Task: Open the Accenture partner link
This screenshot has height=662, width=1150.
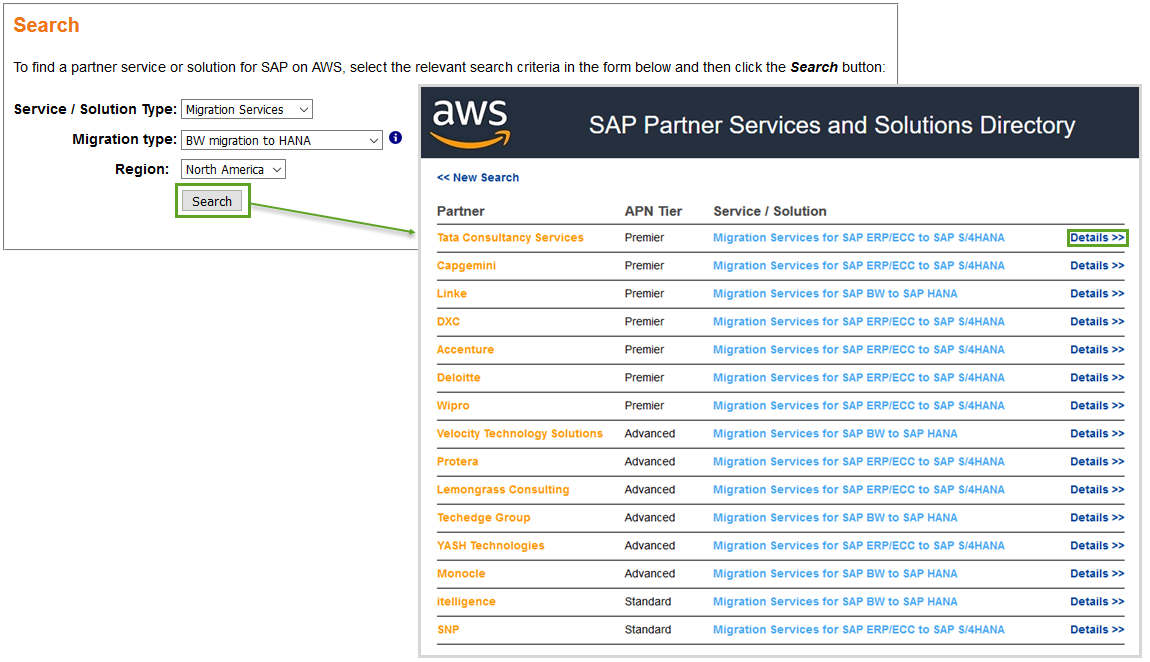Action: pos(465,350)
